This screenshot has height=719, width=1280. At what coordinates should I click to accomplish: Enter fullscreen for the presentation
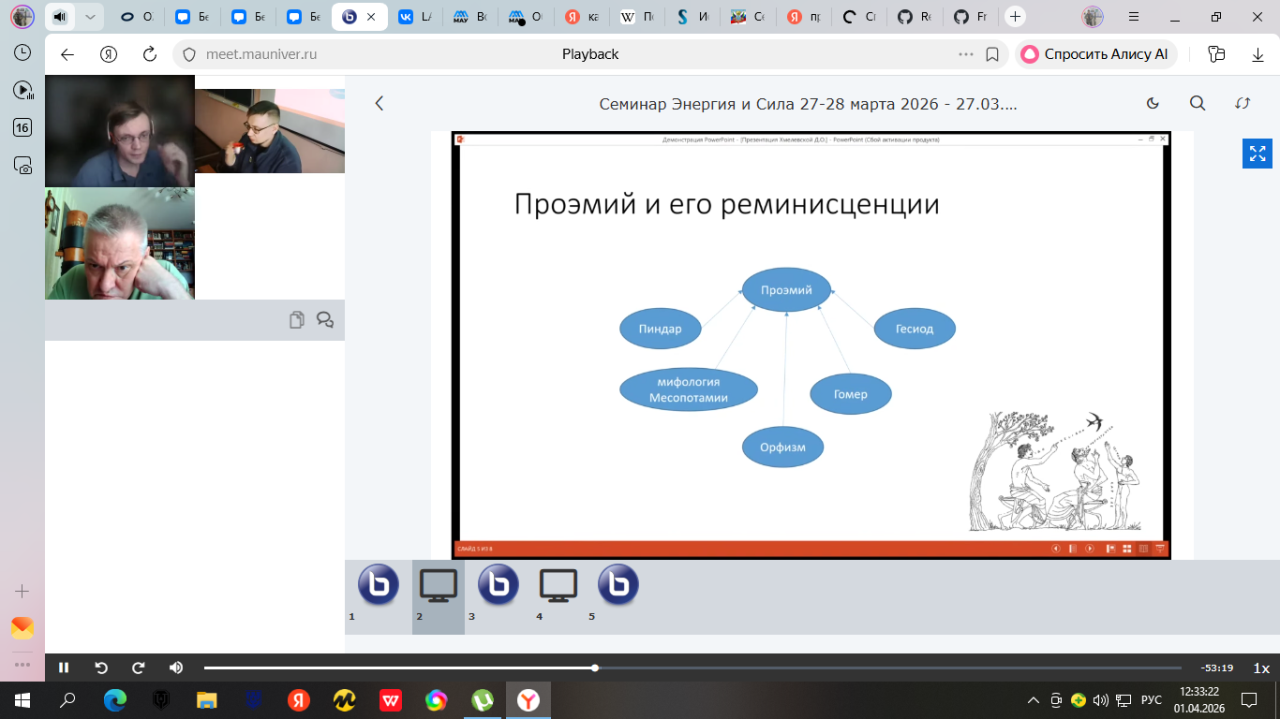[1257, 153]
